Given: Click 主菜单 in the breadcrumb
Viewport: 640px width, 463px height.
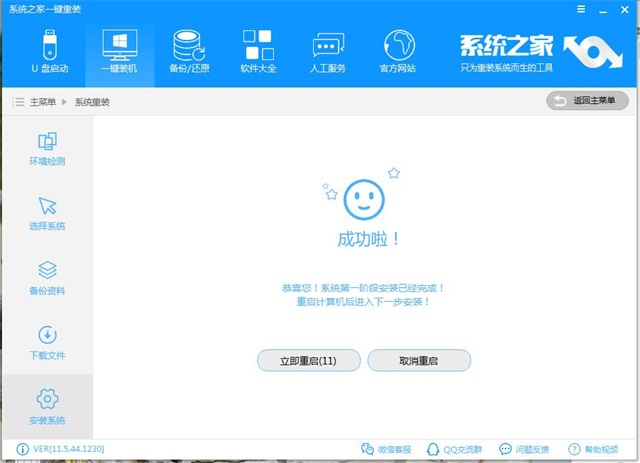Looking at the screenshot, I should click(x=42, y=102).
